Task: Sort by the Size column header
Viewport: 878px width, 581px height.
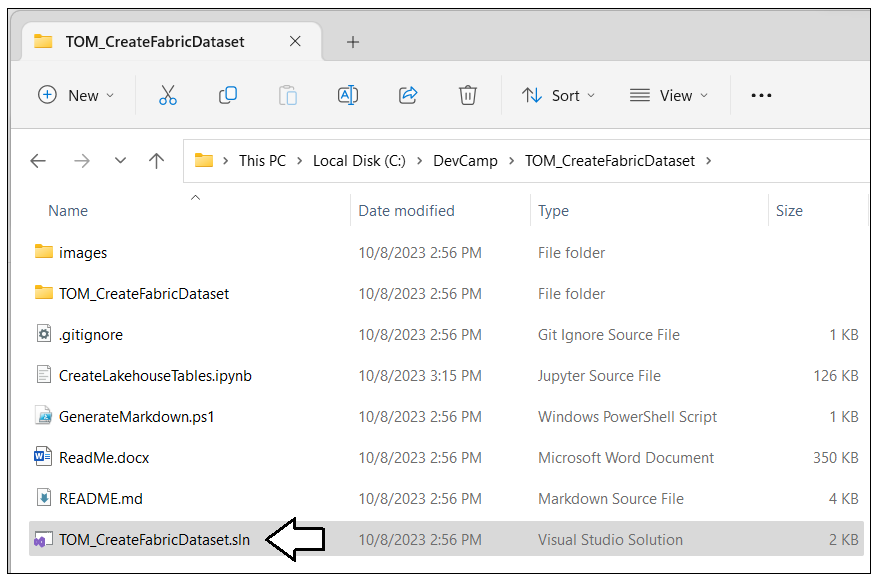Action: click(x=789, y=211)
